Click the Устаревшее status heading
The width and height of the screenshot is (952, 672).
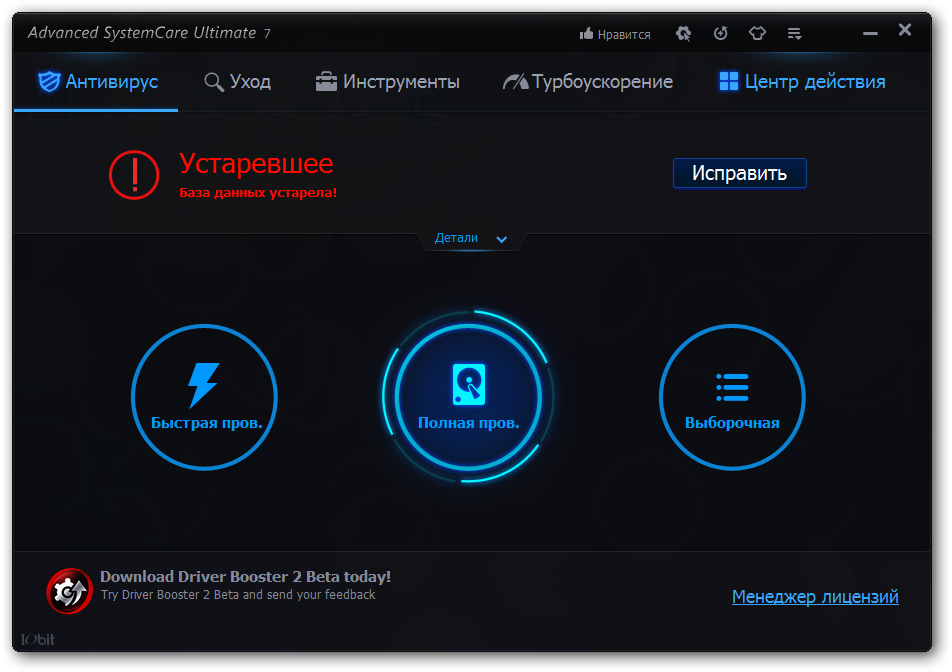click(256, 164)
